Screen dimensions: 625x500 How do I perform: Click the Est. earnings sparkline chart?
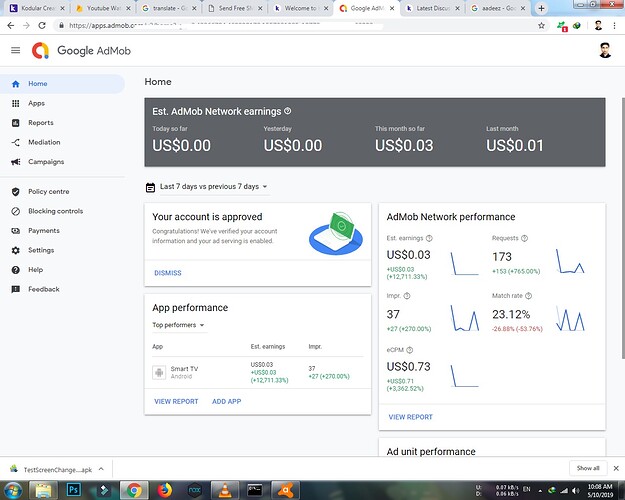pos(464,263)
